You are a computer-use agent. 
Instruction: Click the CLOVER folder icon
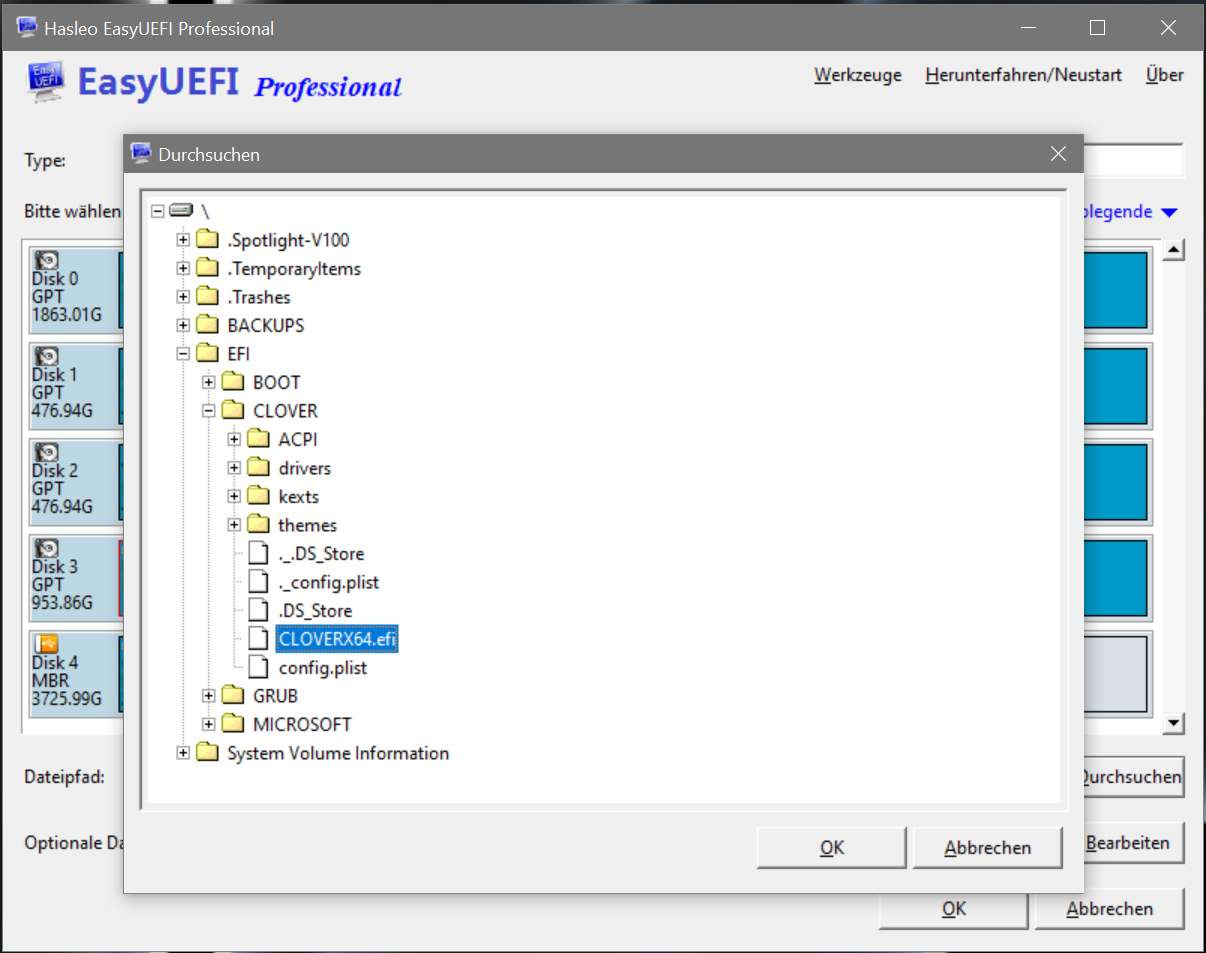(x=233, y=411)
